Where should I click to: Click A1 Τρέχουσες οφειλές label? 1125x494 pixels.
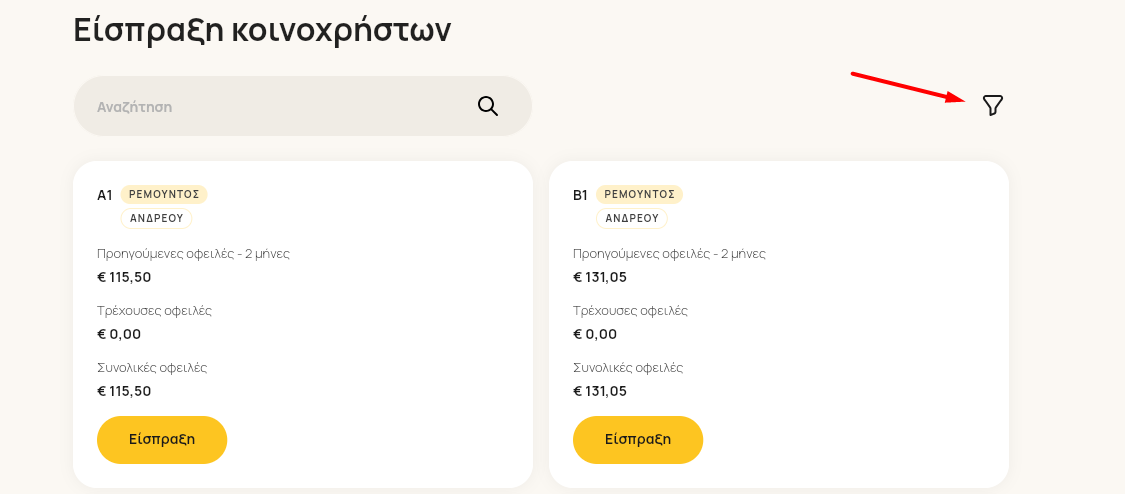tap(154, 310)
